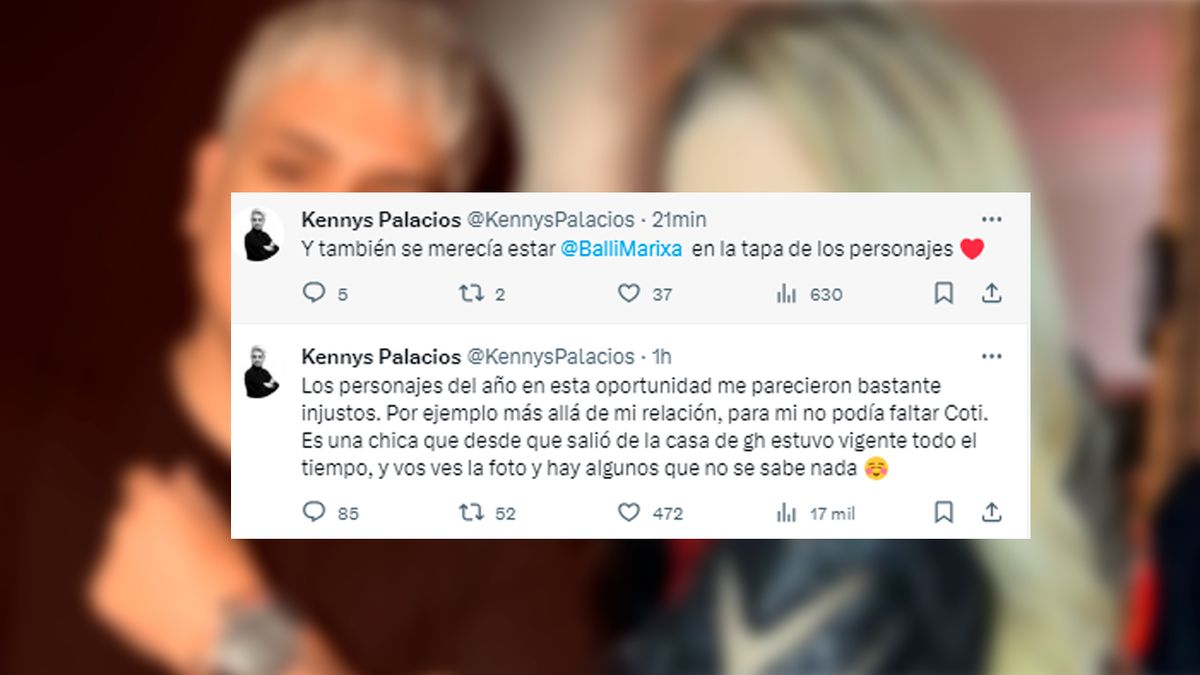Like the tweet with 37 likes
The height and width of the screenshot is (675, 1200).
pyautogui.click(x=628, y=293)
